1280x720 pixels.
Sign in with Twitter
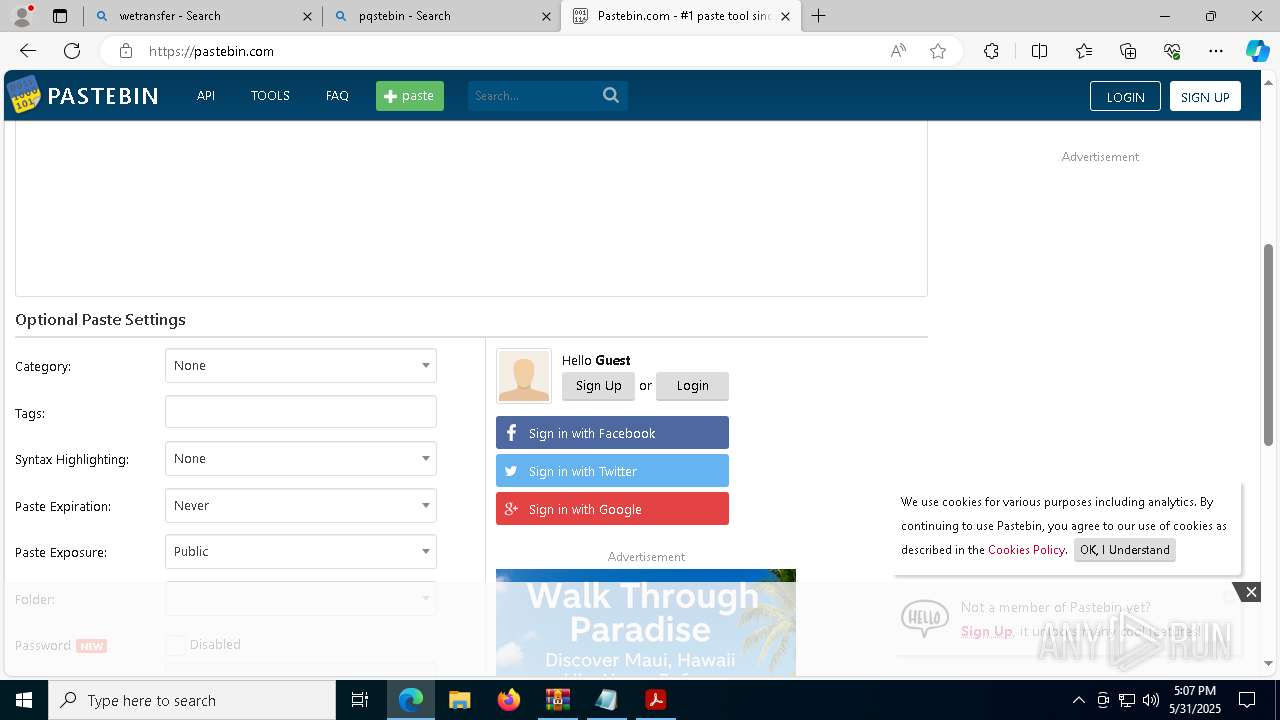[612, 471]
